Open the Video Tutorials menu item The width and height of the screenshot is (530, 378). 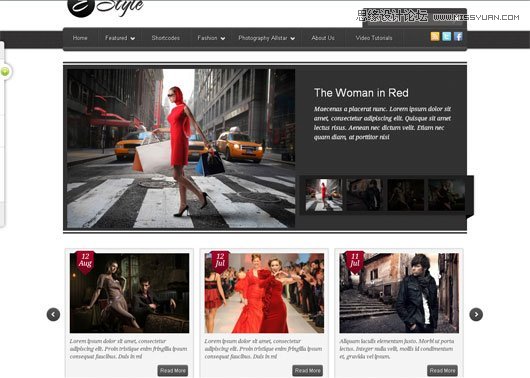pos(374,38)
